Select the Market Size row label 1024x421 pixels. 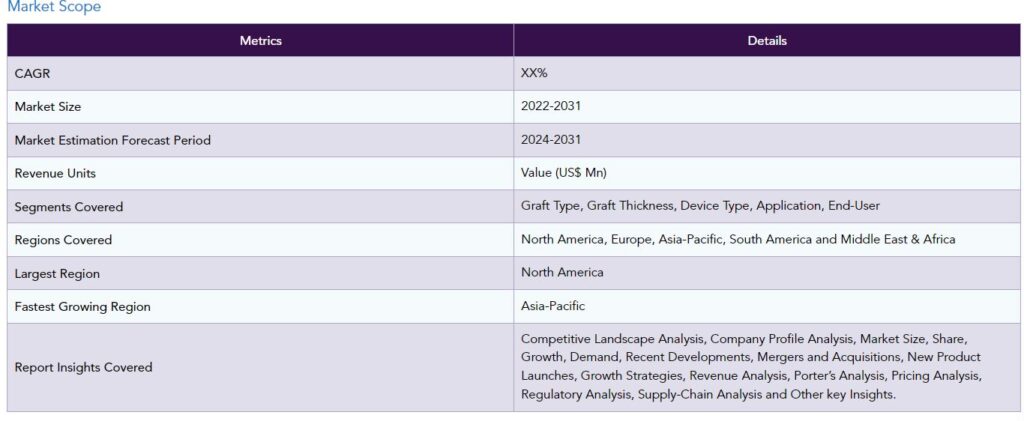(x=48, y=107)
